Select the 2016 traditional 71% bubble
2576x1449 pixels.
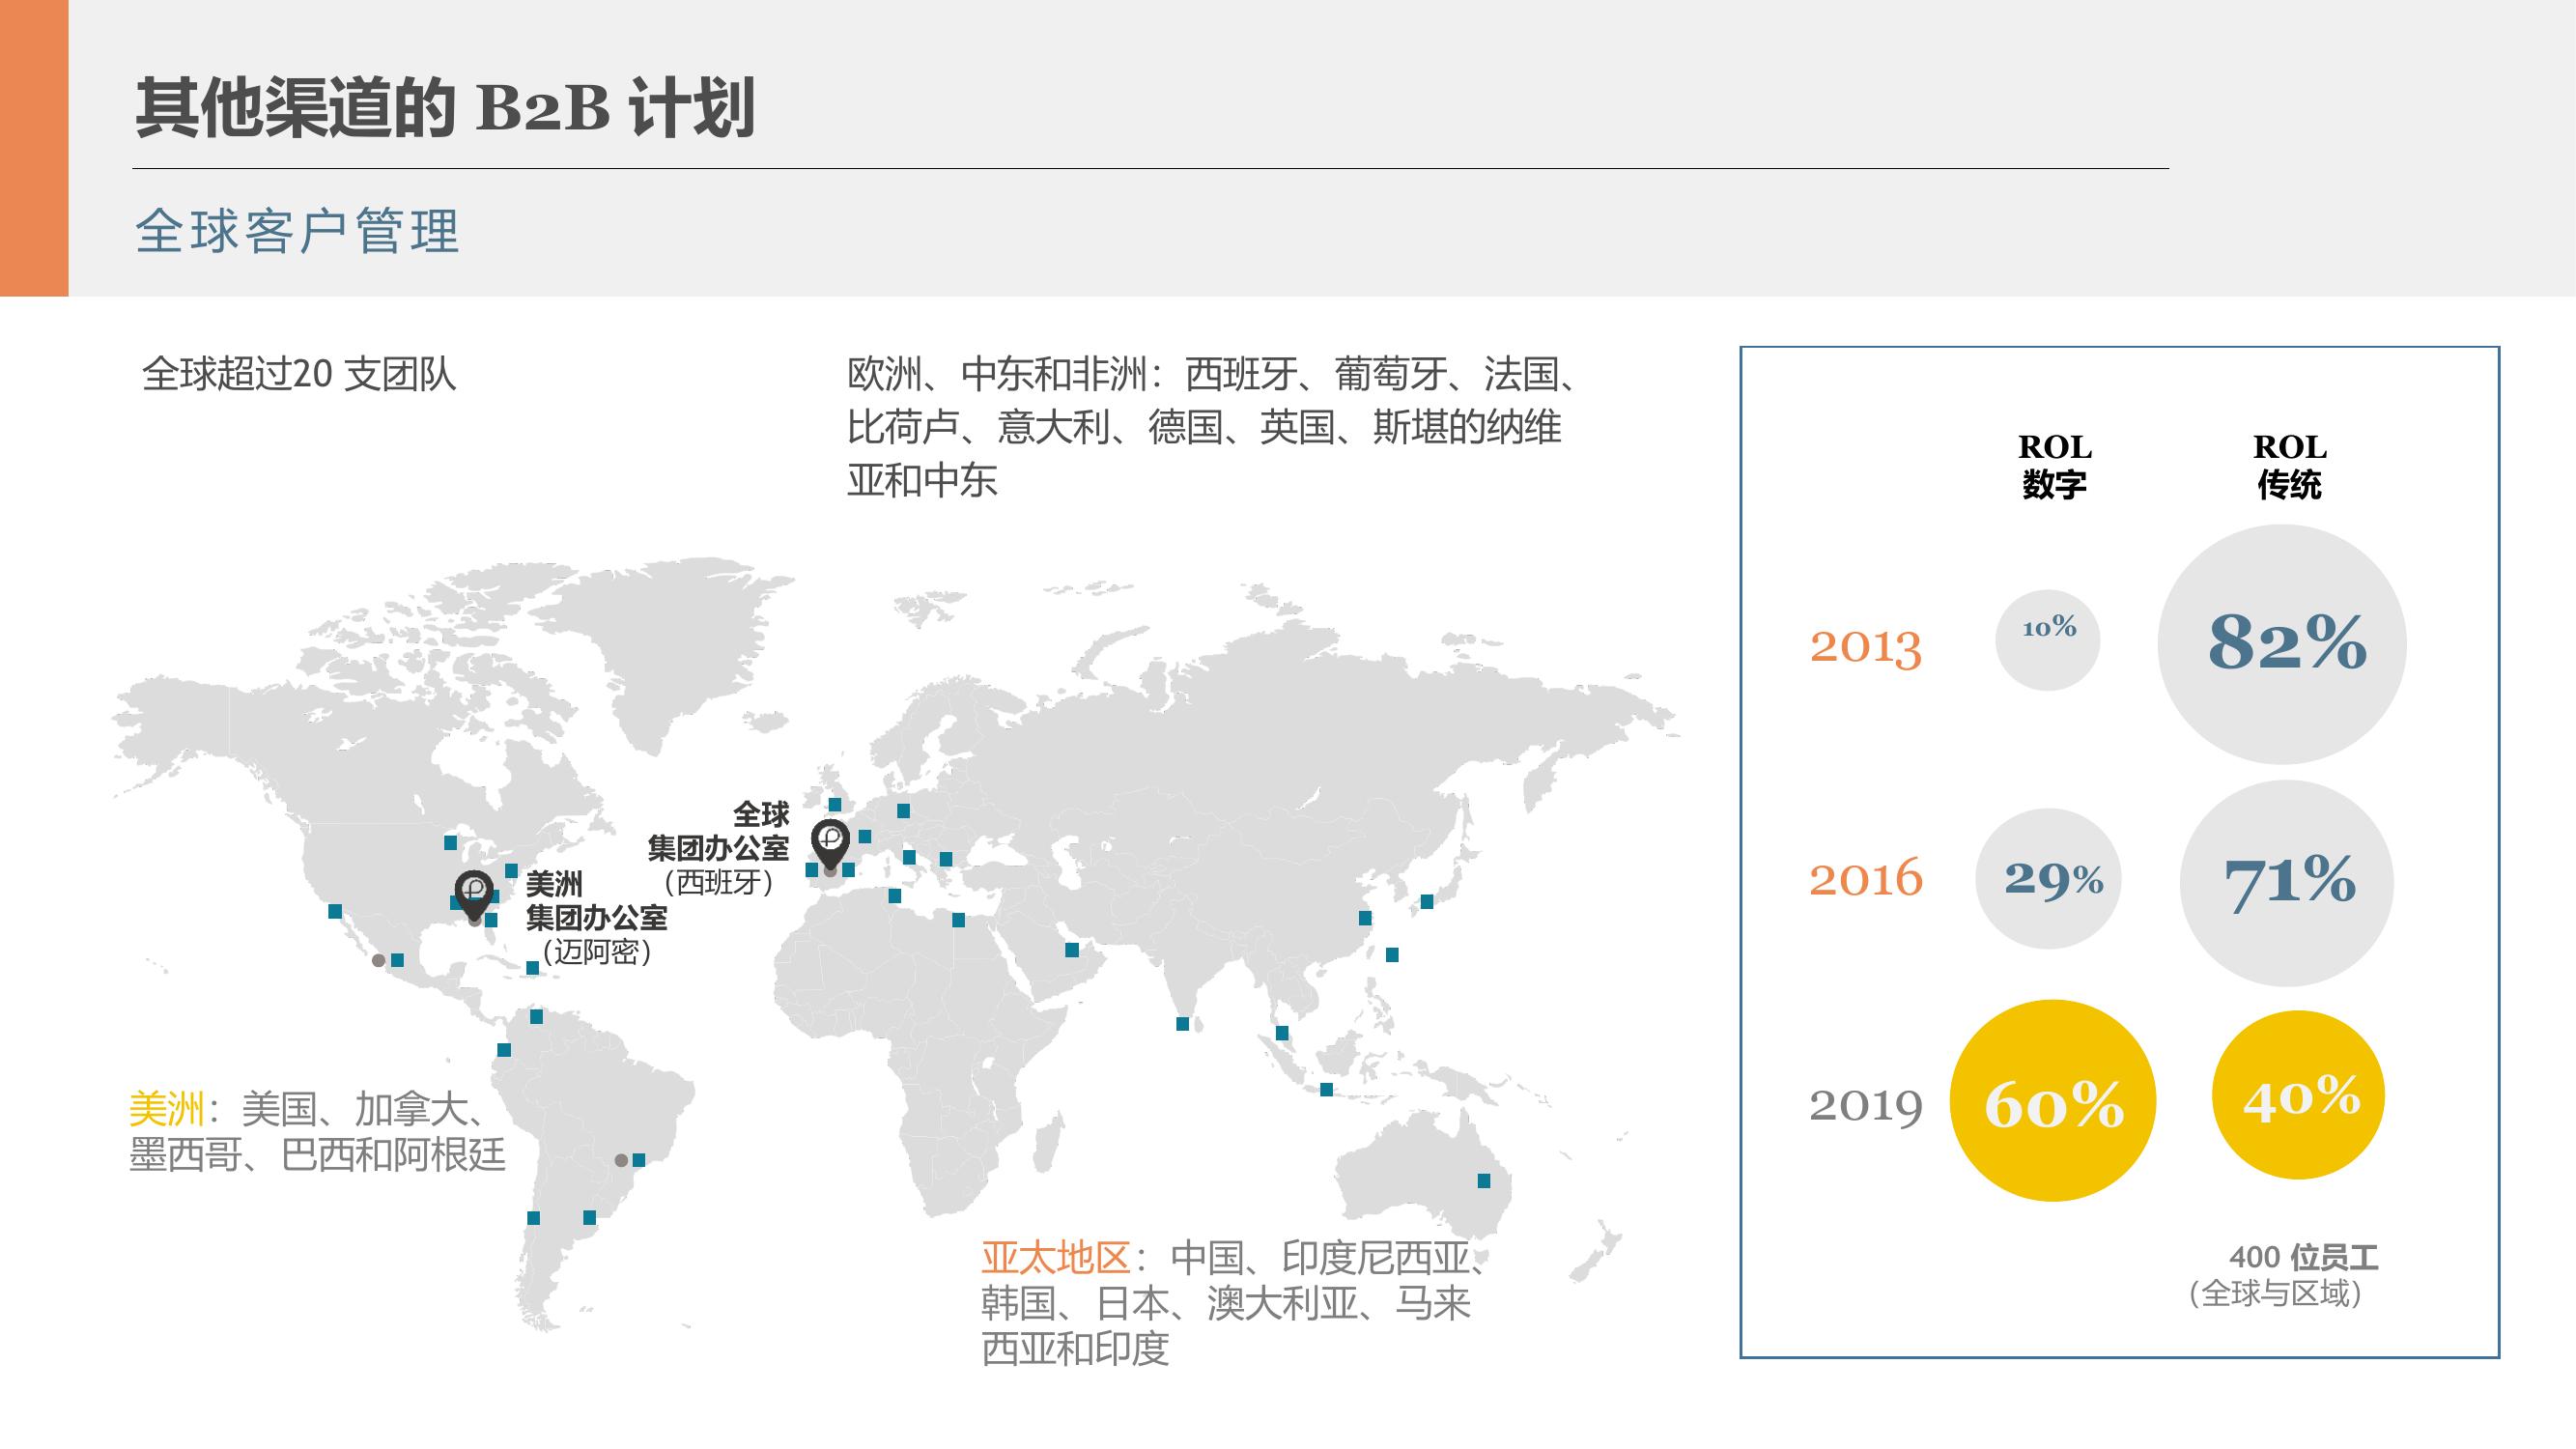tap(2287, 883)
